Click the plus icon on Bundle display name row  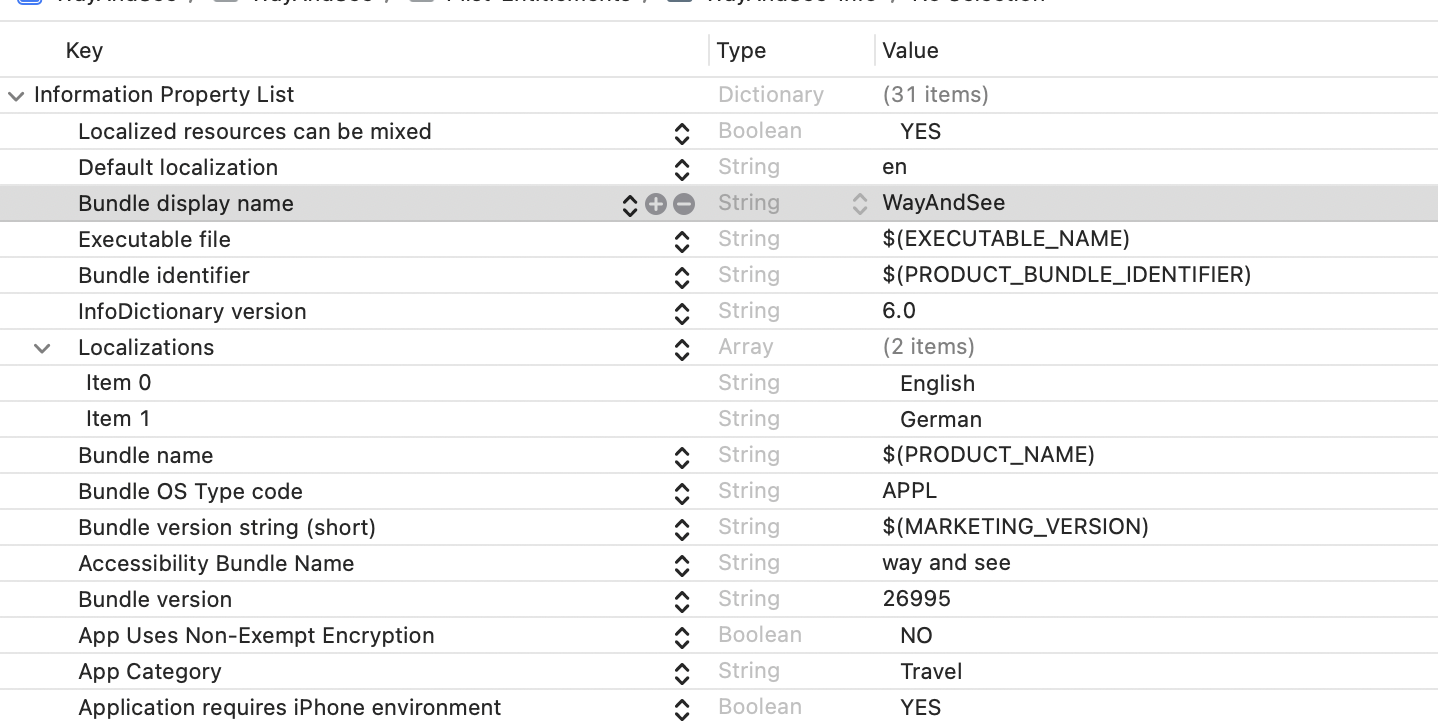click(656, 204)
